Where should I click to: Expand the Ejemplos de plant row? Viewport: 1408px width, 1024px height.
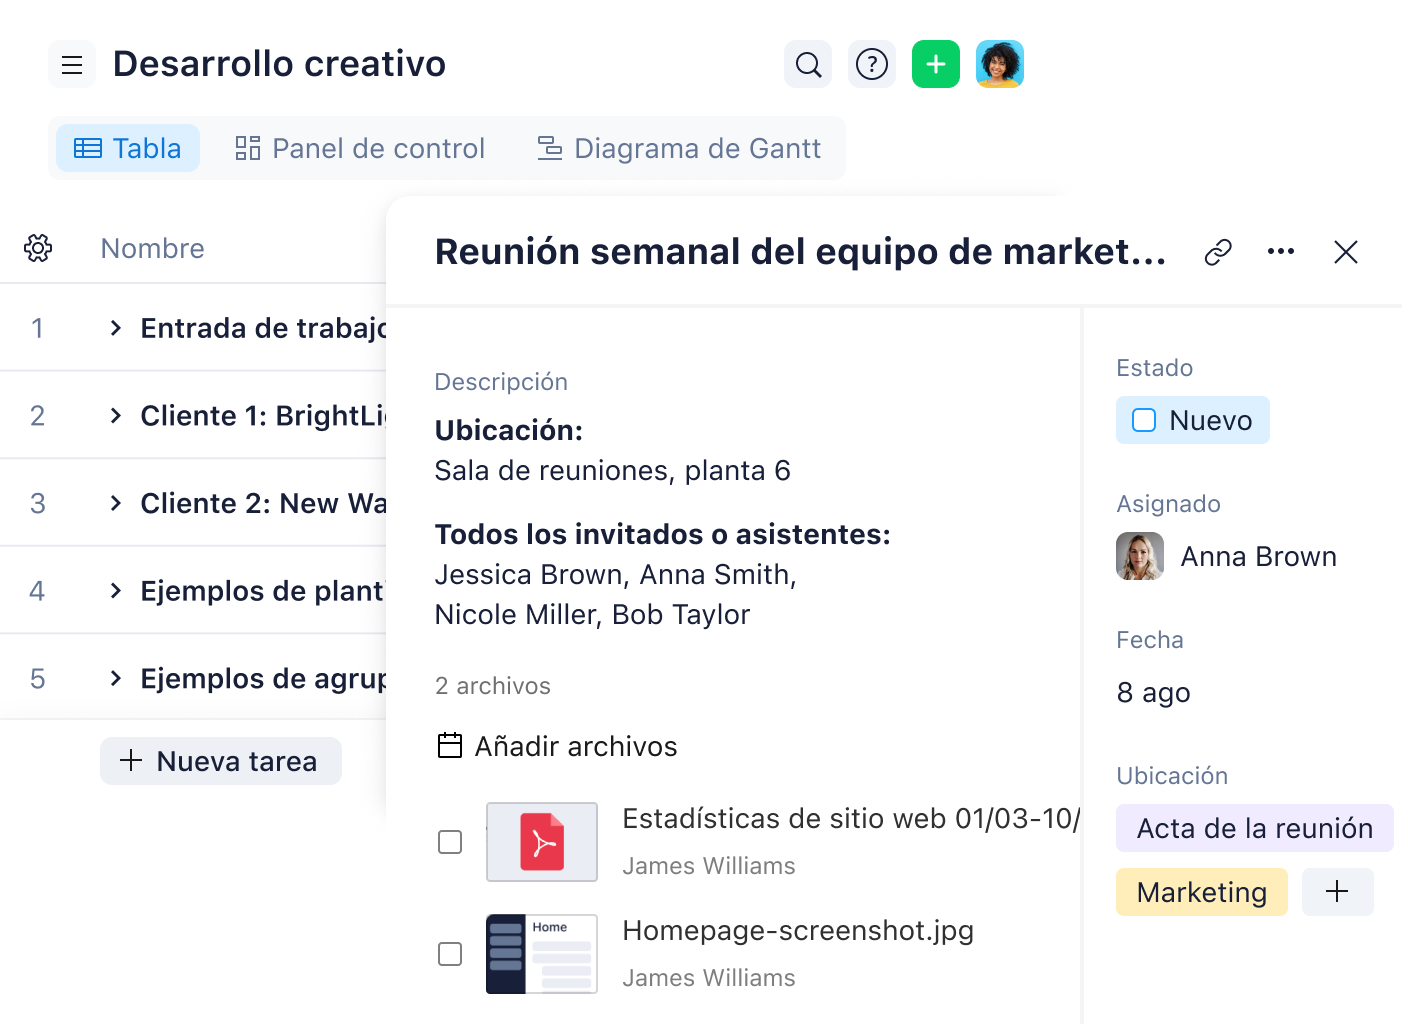point(116,591)
